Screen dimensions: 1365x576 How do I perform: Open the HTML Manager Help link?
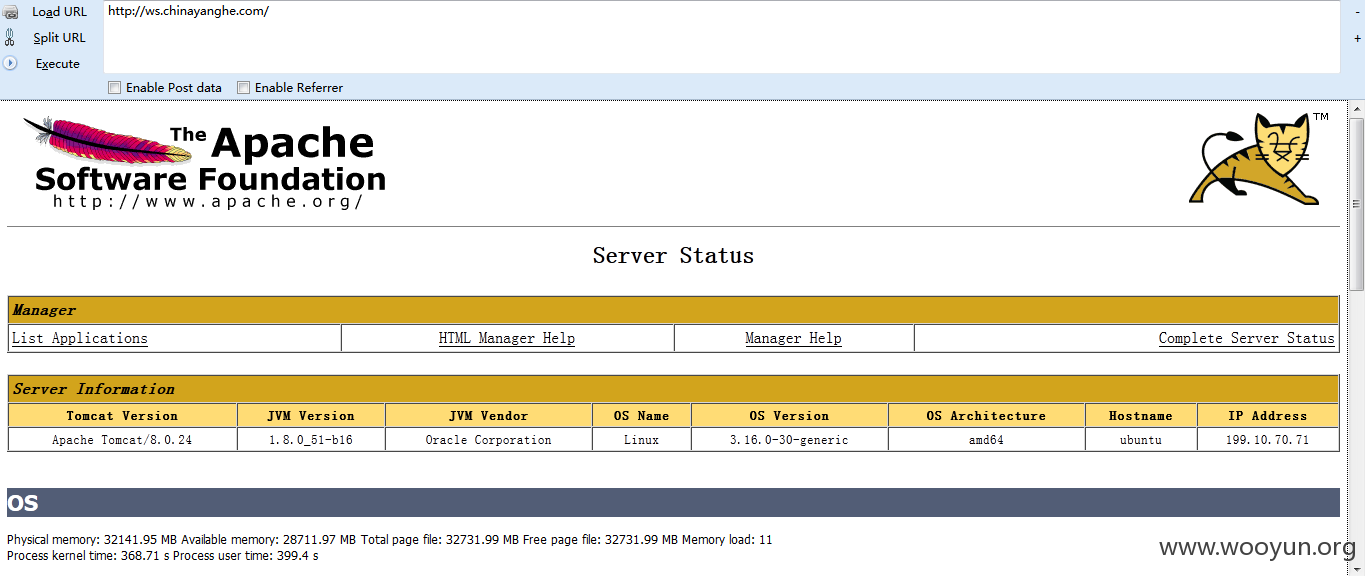pos(507,338)
